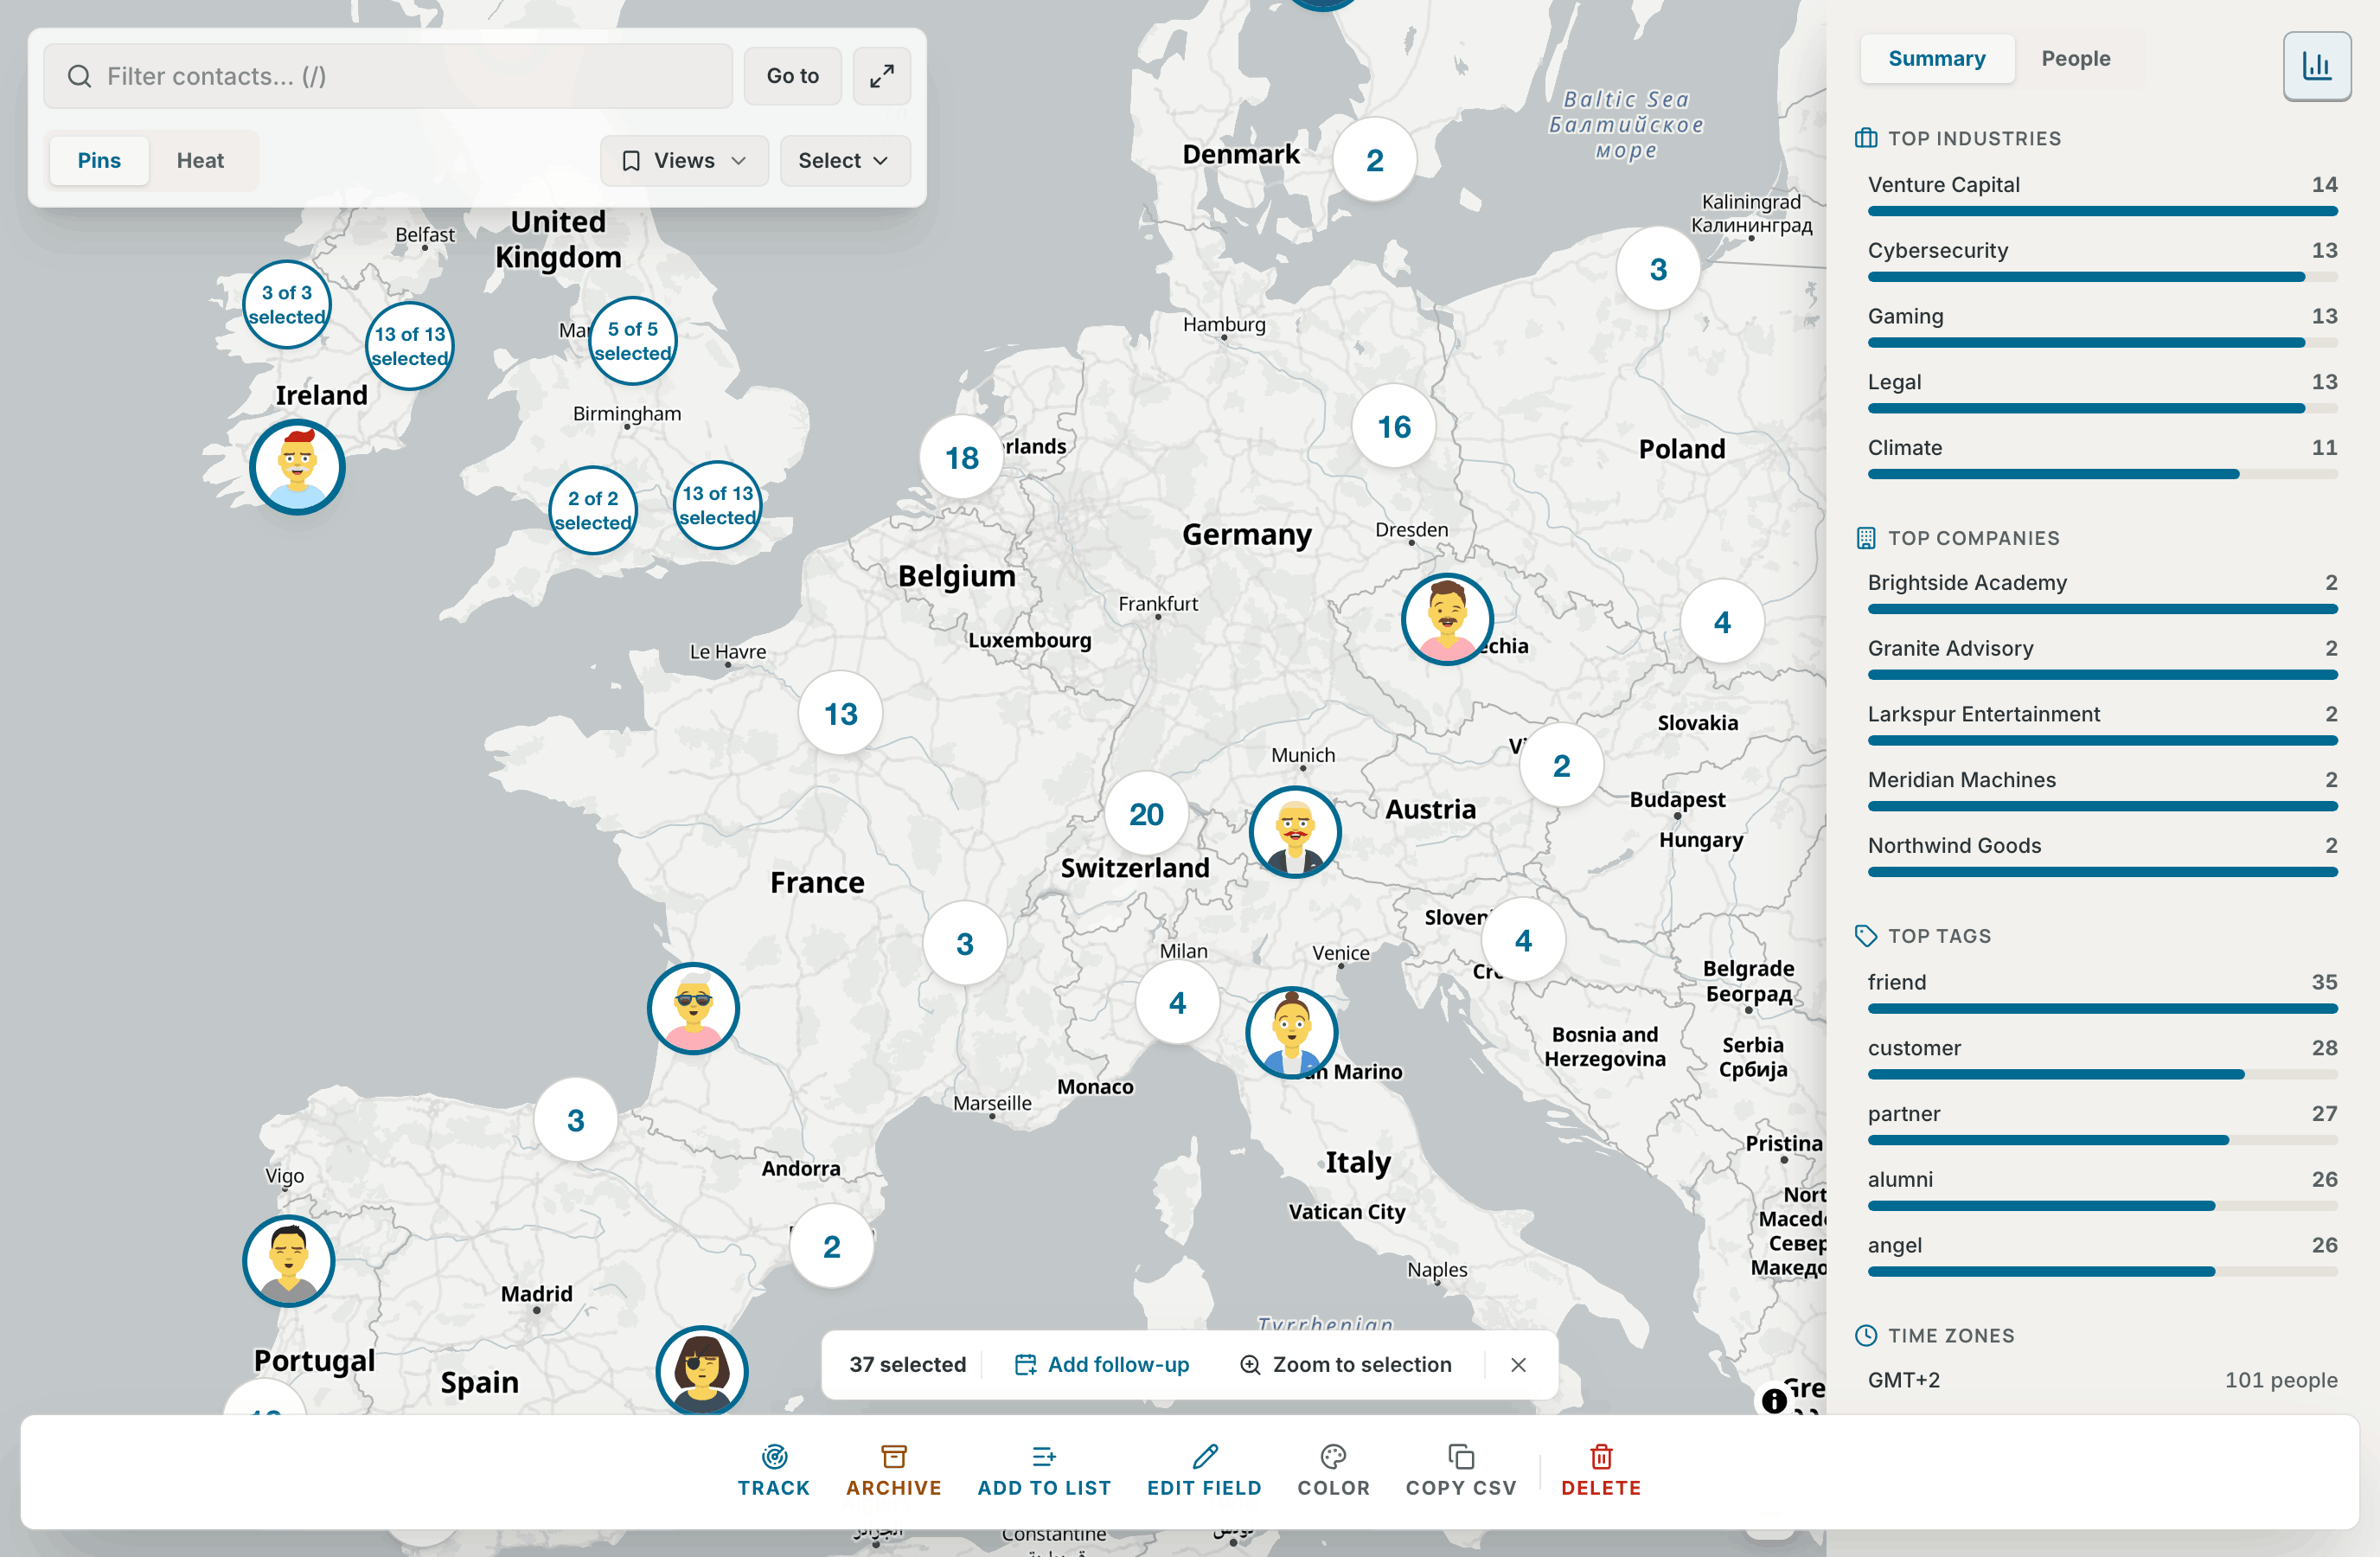Toggle the 5 of 5 selected cluster
The image size is (2380, 1557).
(633, 341)
